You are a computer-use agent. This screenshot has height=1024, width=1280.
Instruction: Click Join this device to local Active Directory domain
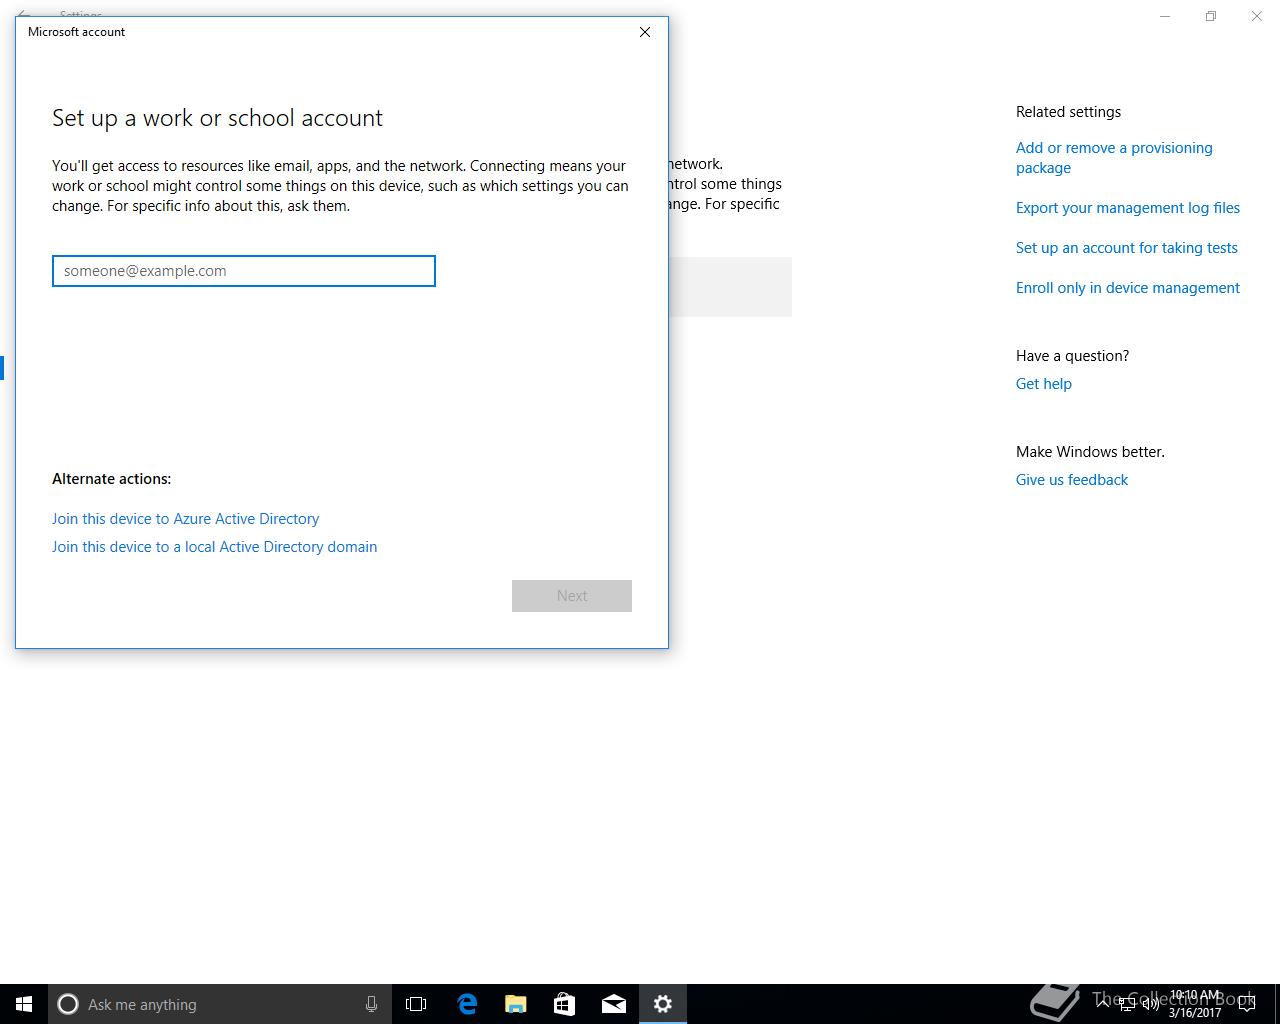click(x=214, y=547)
